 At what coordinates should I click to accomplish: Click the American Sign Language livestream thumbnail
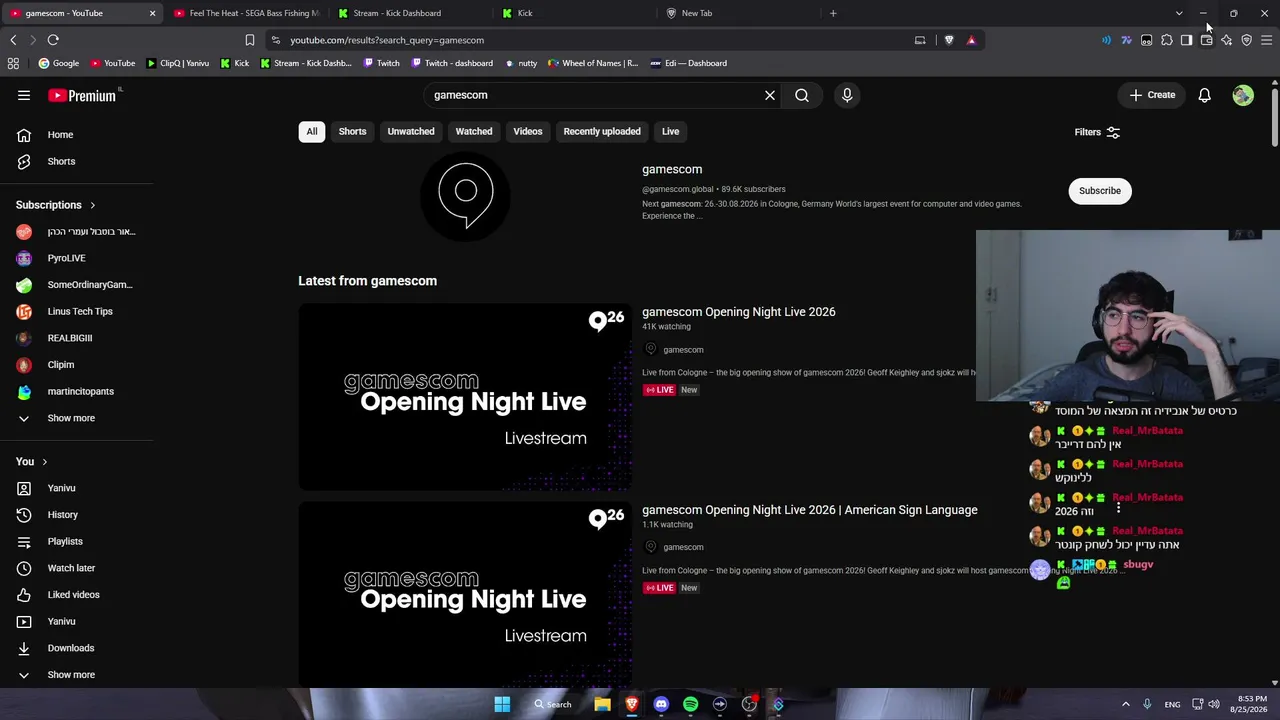465,595
